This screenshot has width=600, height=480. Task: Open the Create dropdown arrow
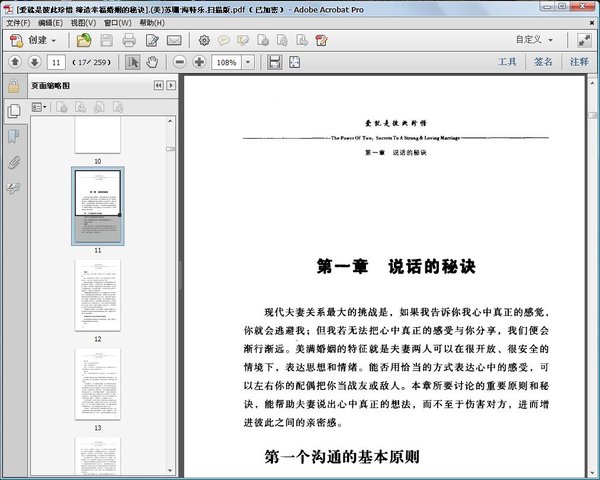point(54,41)
